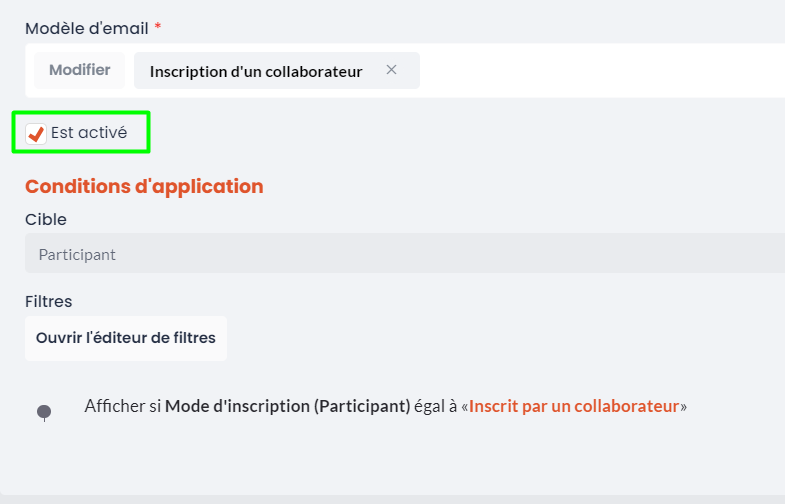Select the Inscription d'un collaborateur template chip

(256, 71)
